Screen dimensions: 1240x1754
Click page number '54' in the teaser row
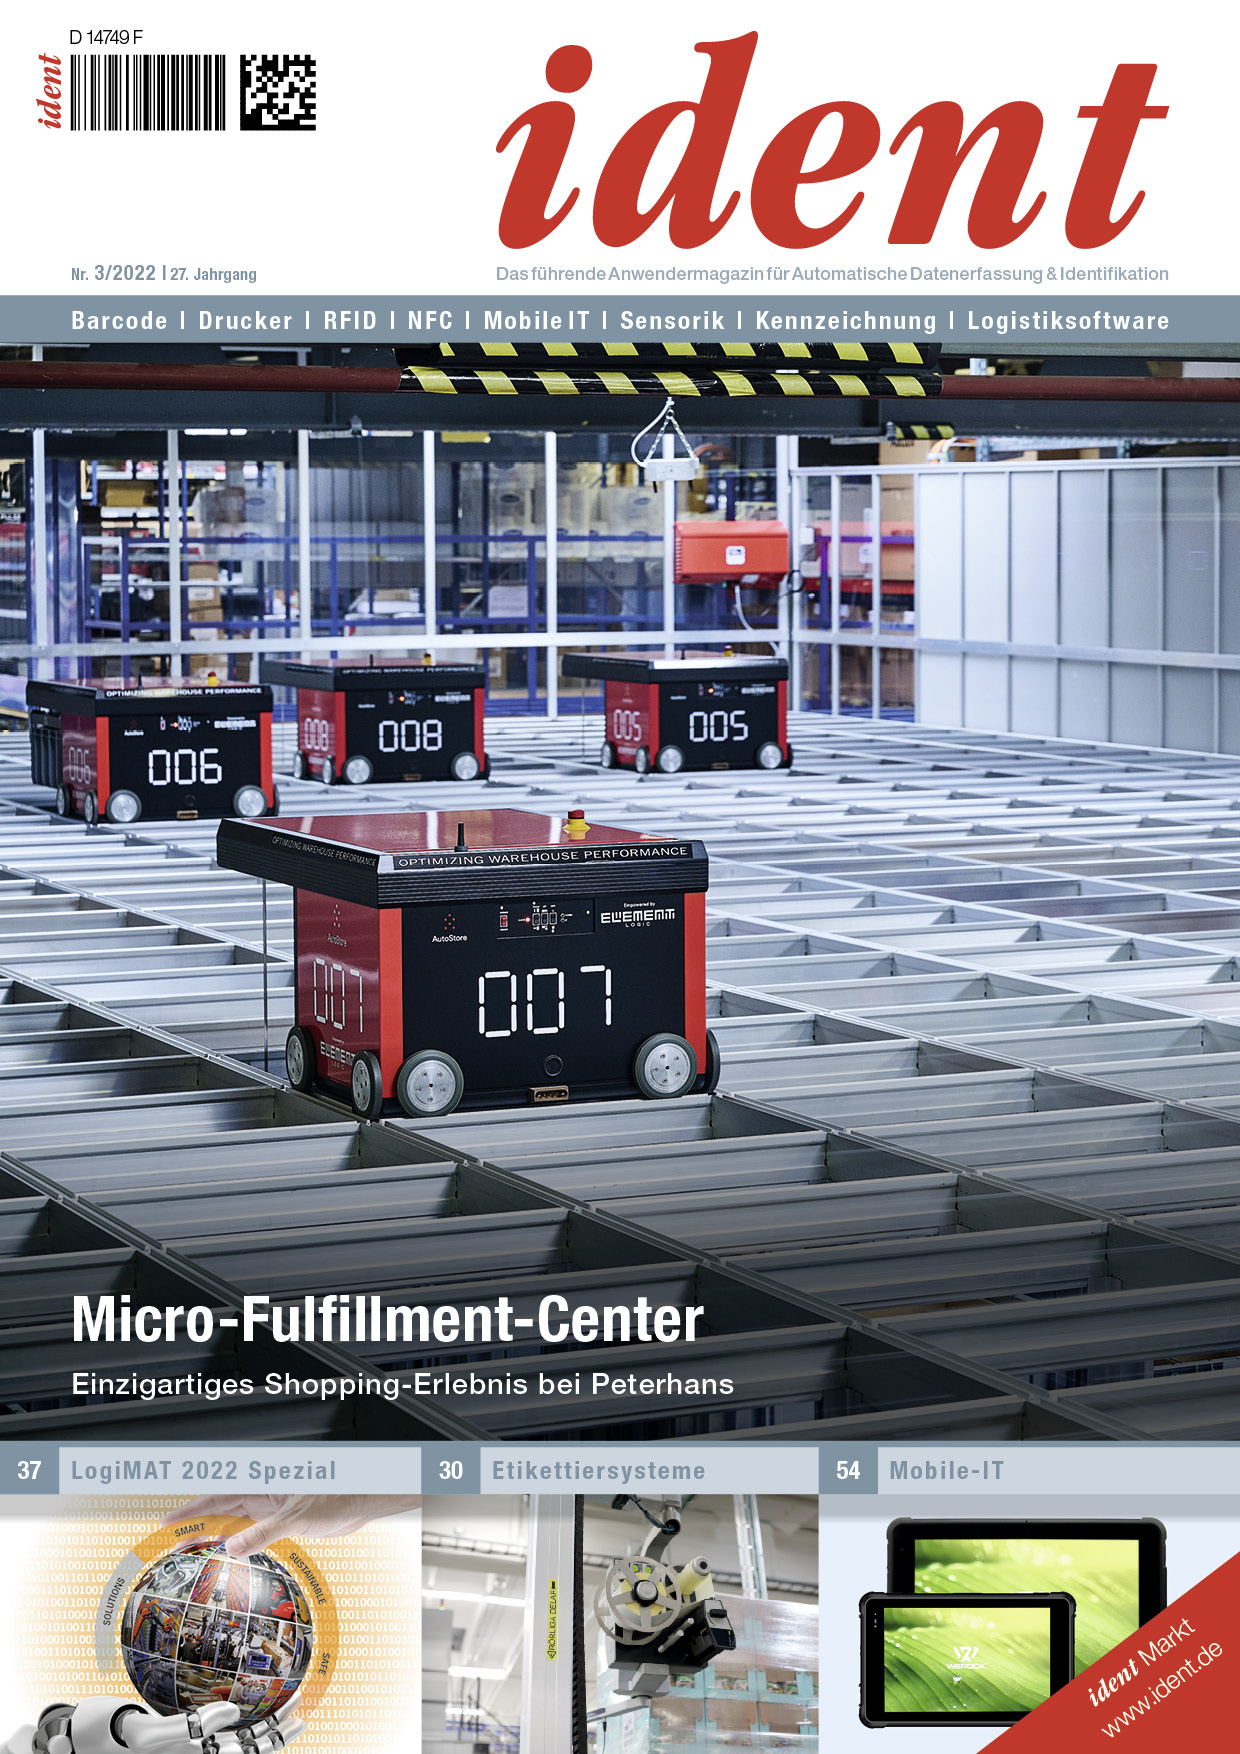tap(848, 1471)
